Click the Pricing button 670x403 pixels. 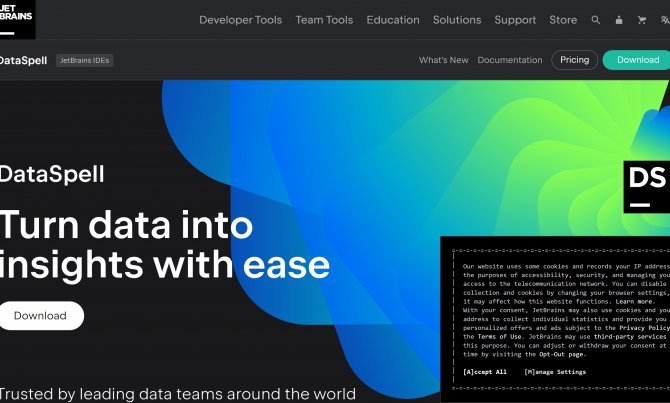(x=575, y=60)
